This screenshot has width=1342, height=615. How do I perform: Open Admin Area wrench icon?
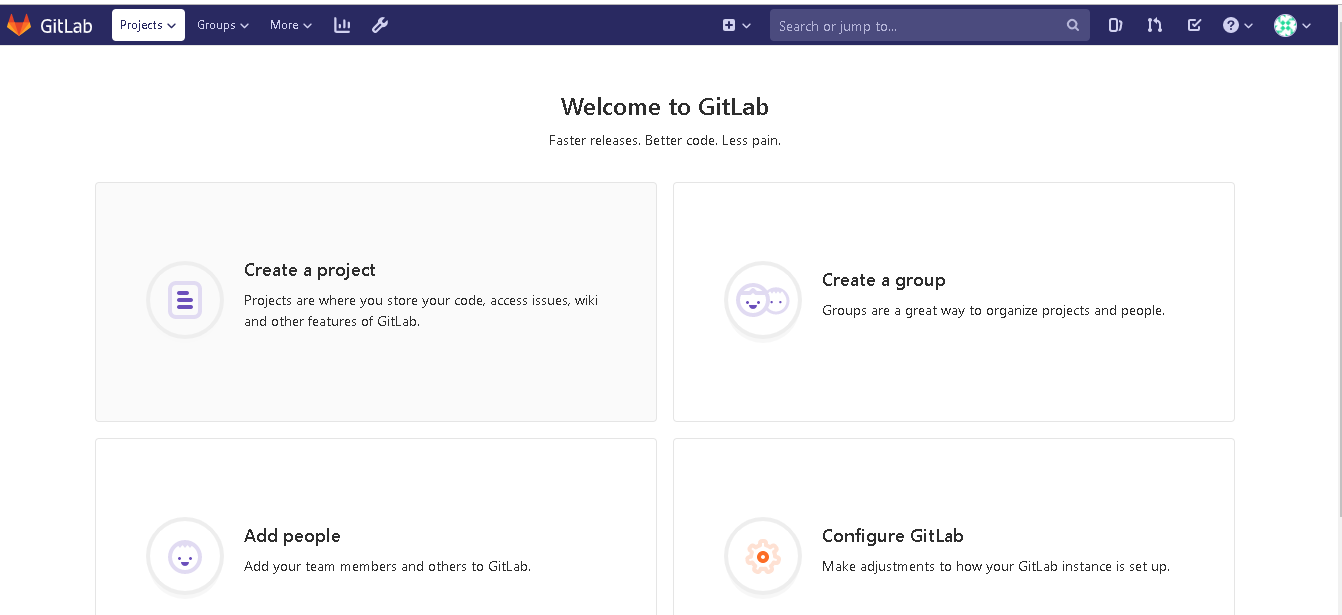(380, 25)
